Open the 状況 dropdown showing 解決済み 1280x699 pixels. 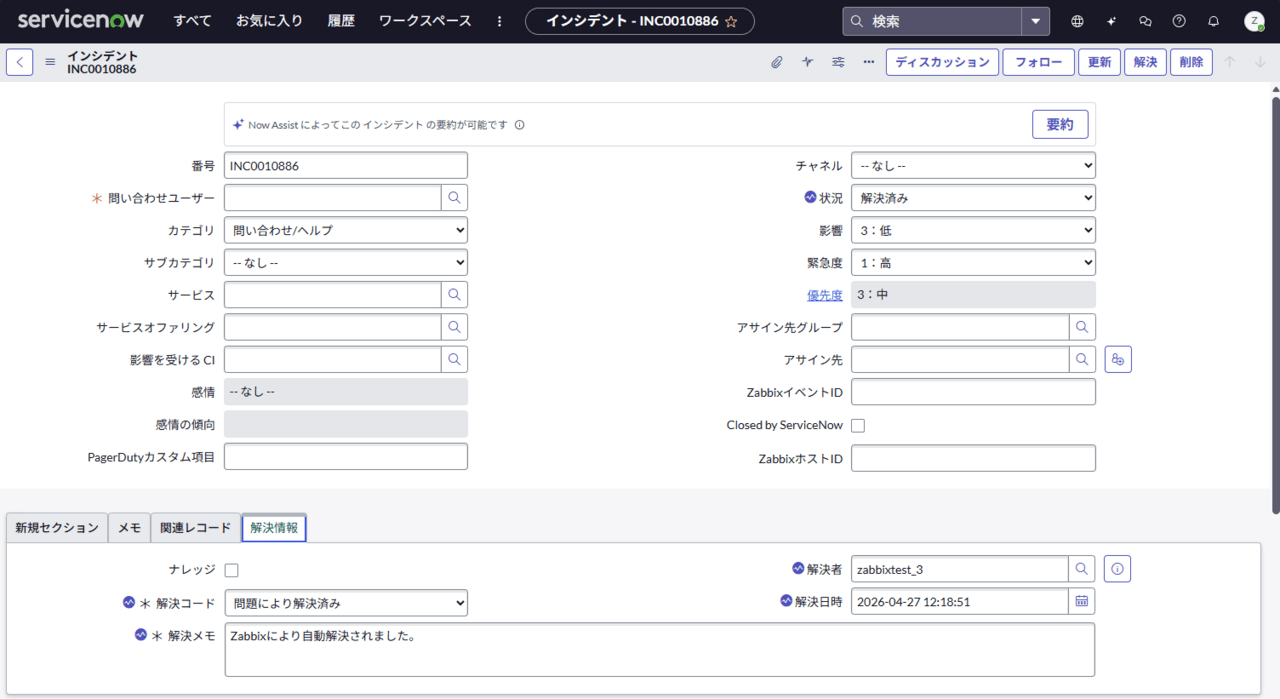(x=972, y=198)
